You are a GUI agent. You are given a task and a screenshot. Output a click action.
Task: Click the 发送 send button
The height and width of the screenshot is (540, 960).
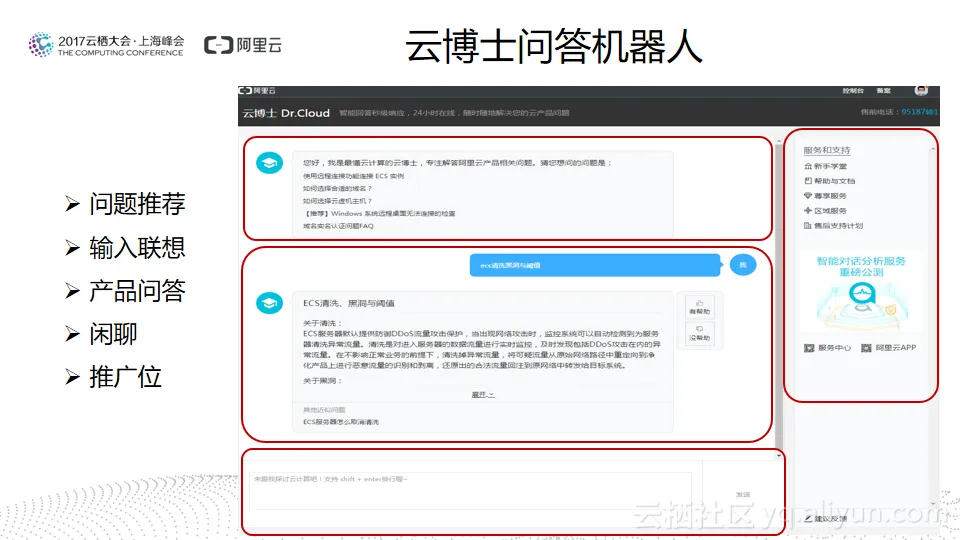743,494
